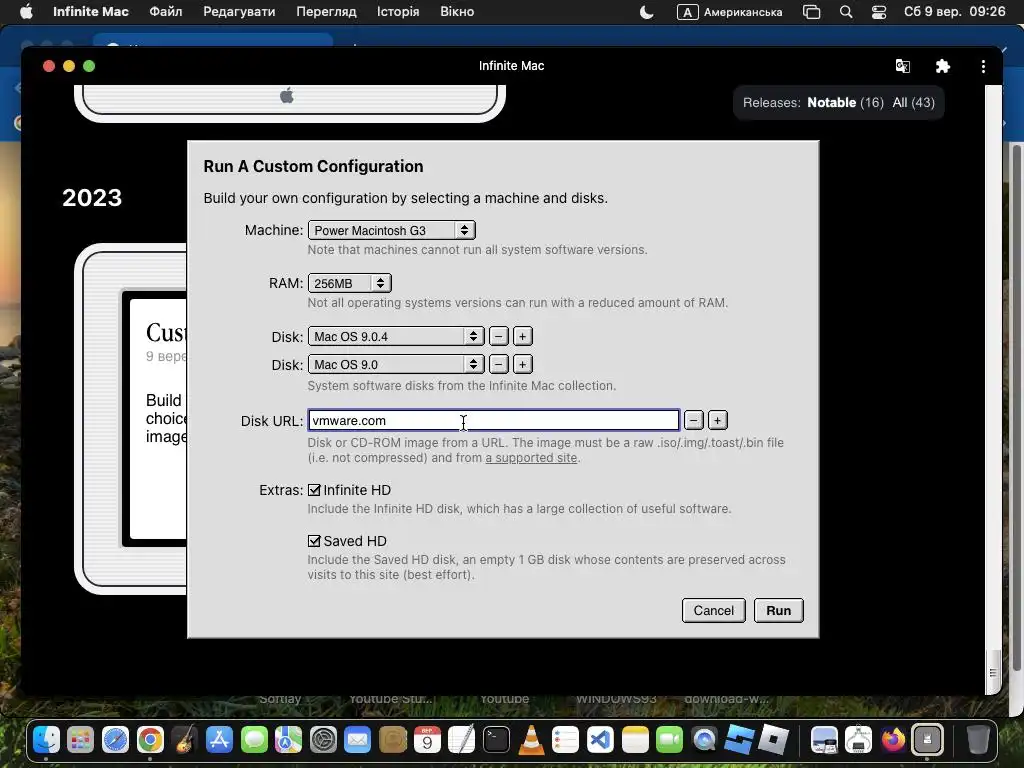The width and height of the screenshot is (1024, 768).
Task: Toggle Focus moon icon in menu bar
Action: coord(646,12)
